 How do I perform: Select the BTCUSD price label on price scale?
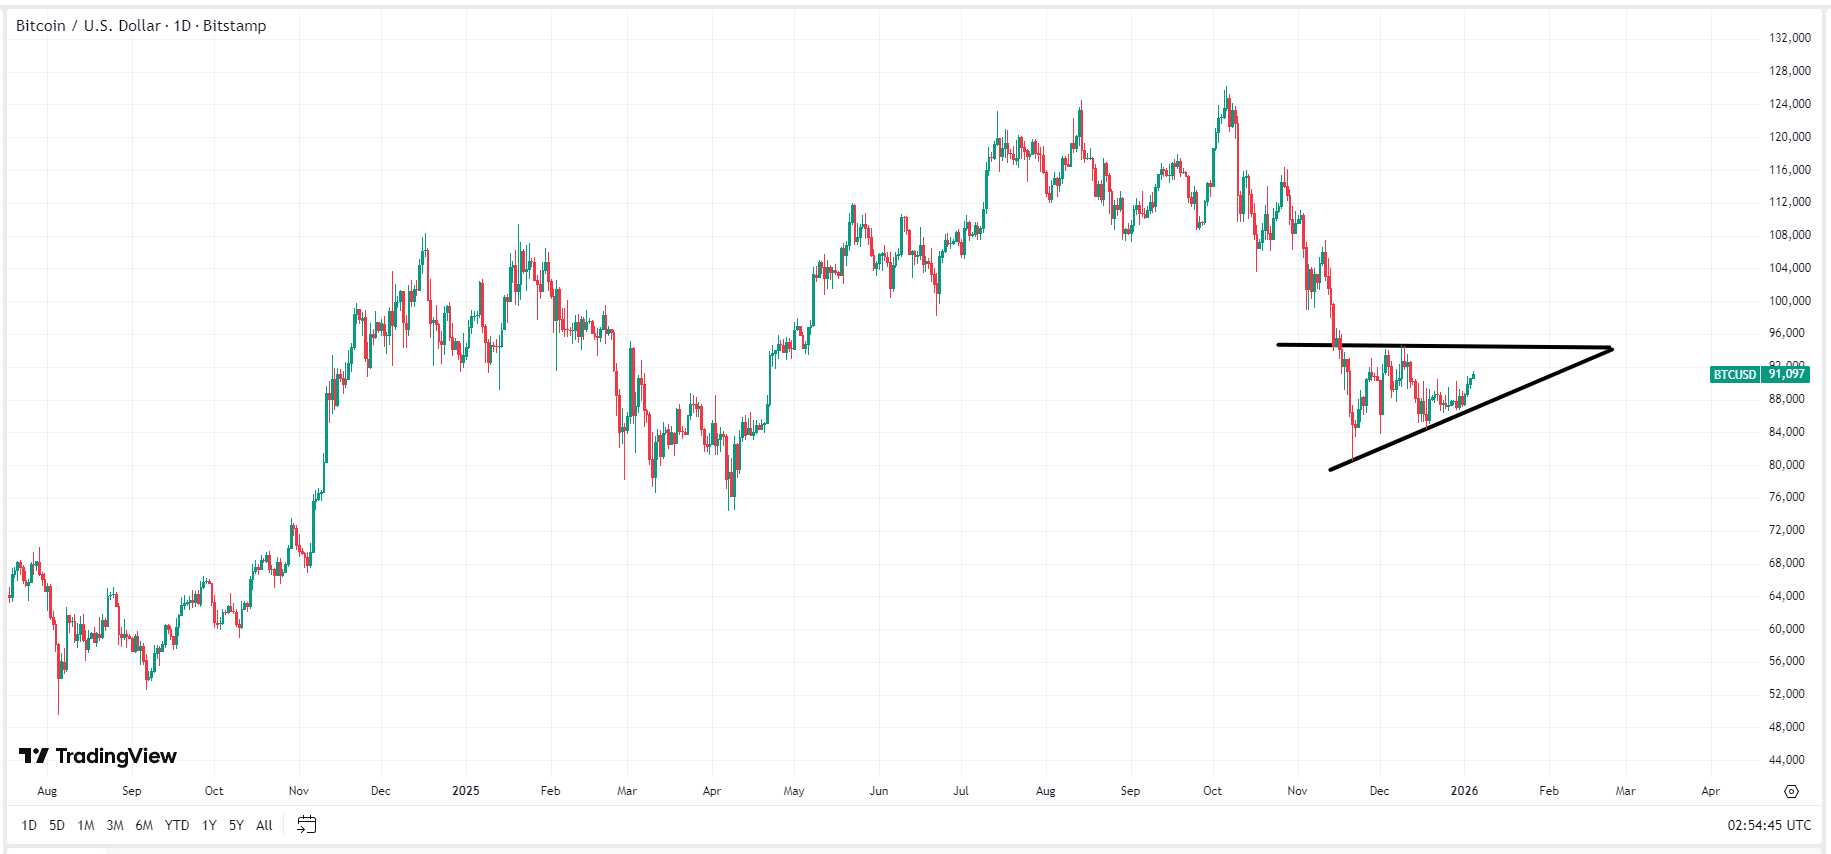coord(1733,374)
